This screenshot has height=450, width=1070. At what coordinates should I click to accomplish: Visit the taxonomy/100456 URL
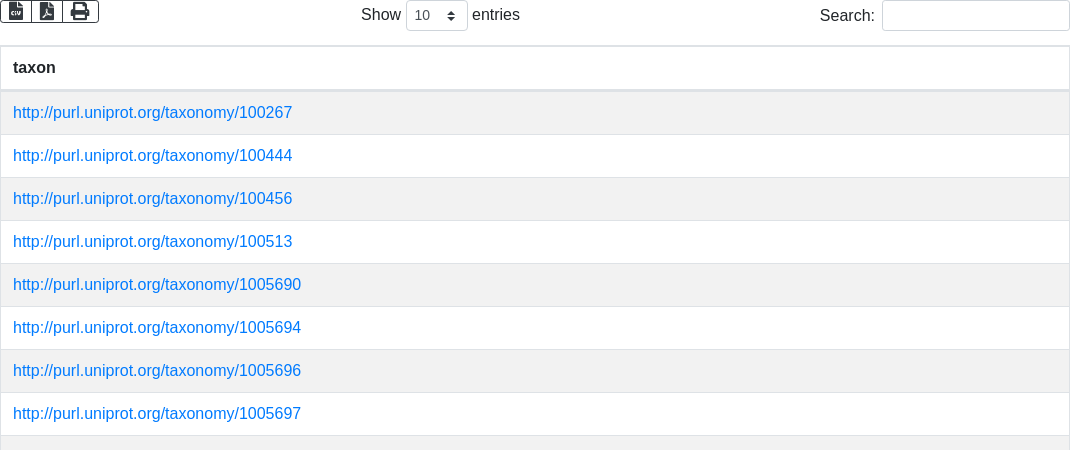(x=152, y=199)
